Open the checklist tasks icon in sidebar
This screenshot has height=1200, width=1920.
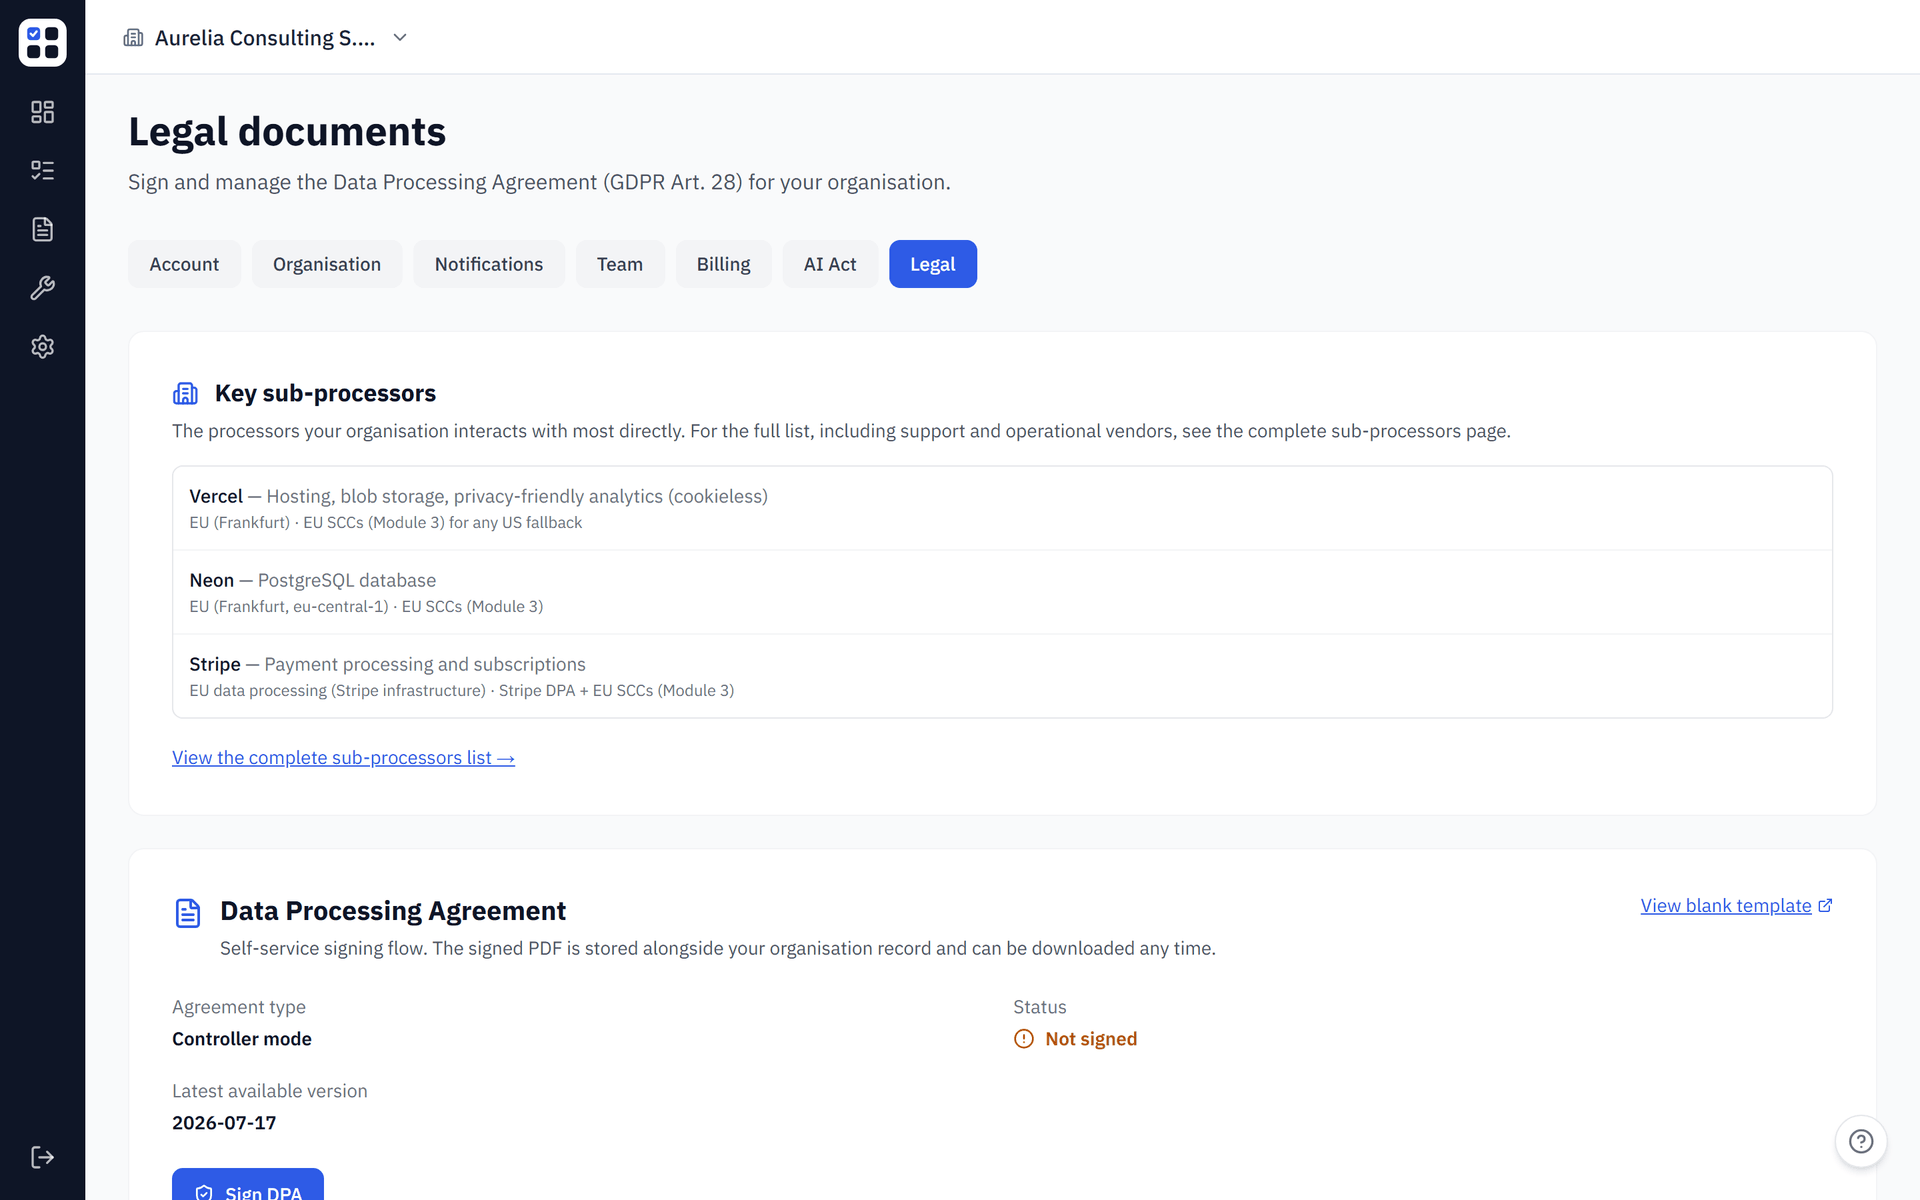[x=42, y=170]
